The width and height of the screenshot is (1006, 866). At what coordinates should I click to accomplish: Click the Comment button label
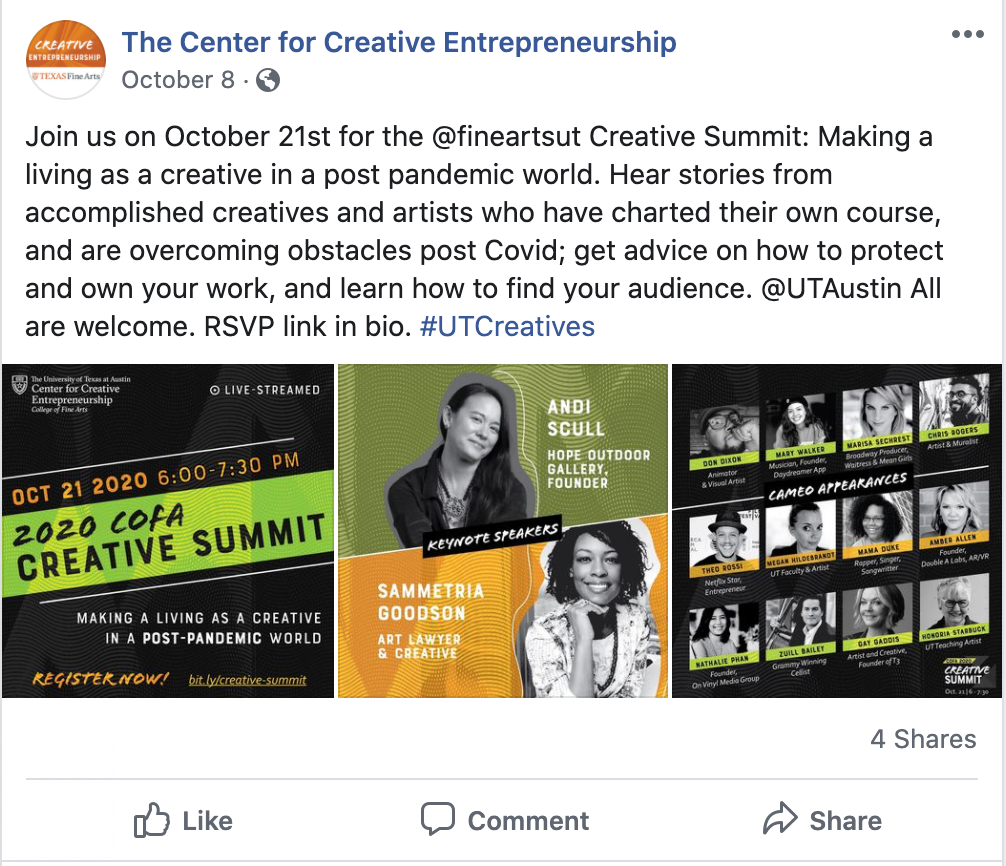click(528, 820)
